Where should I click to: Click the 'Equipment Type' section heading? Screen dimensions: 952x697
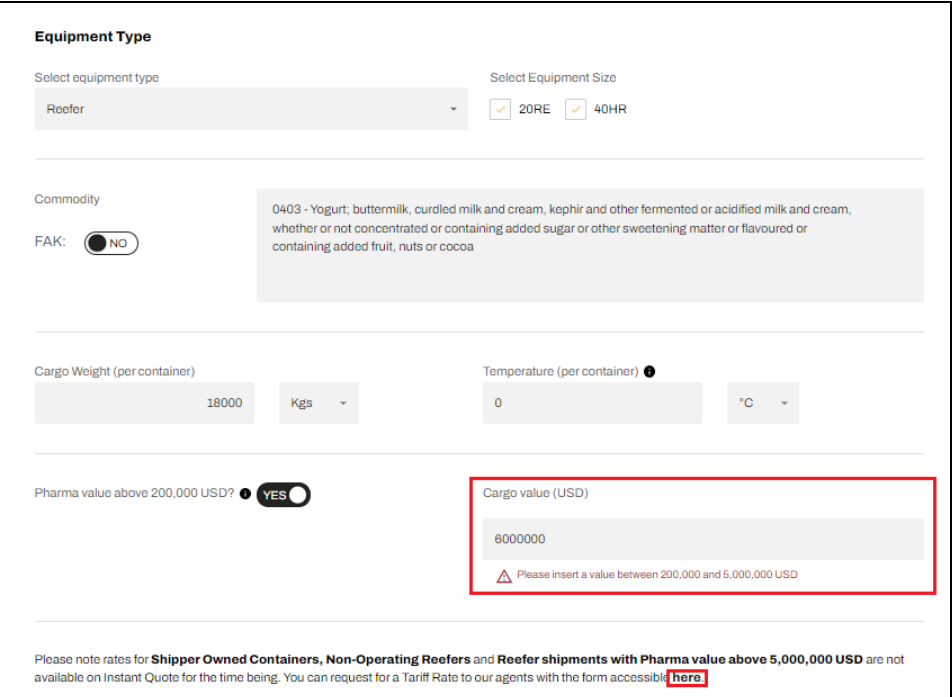click(x=93, y=36)
